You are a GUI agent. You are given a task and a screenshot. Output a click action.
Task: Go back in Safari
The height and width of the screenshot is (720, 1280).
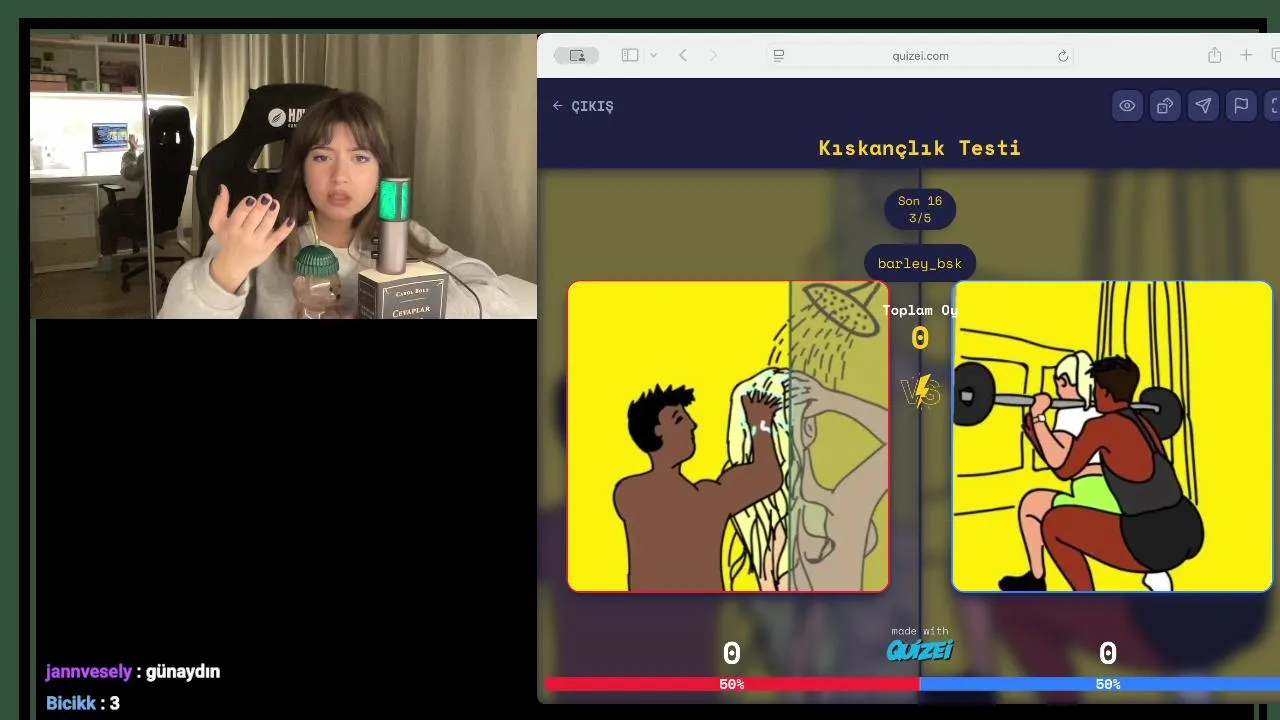pyautogui.click(x=683, y=56)
